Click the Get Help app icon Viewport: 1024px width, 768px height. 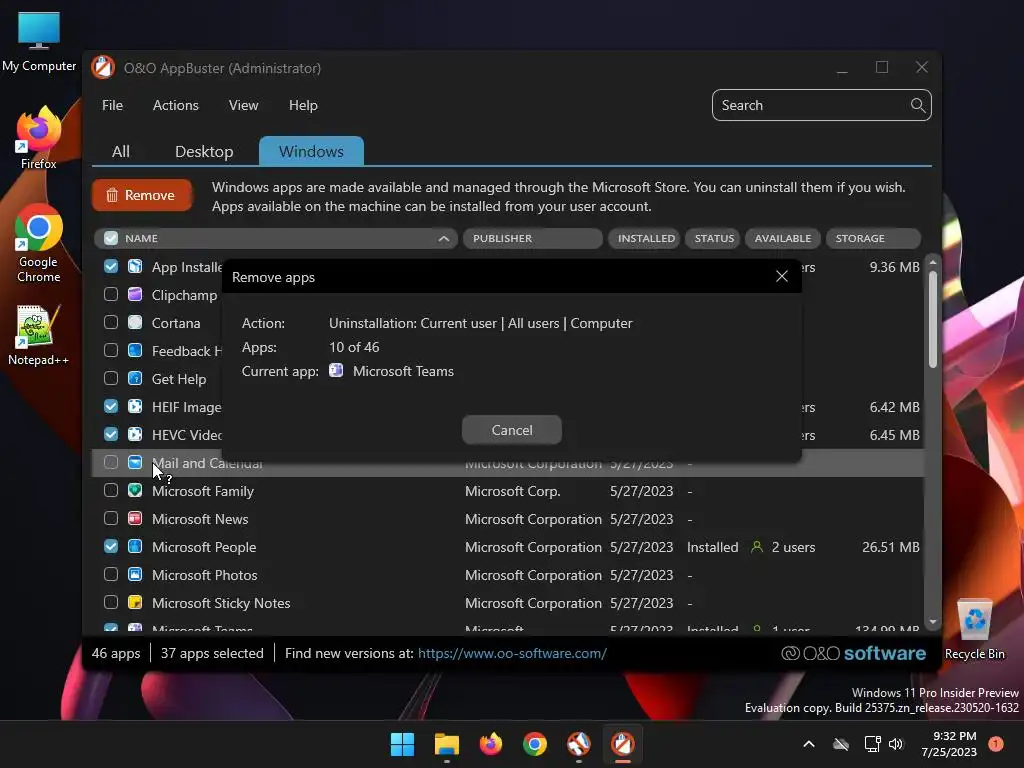click(x=135, y=379)
